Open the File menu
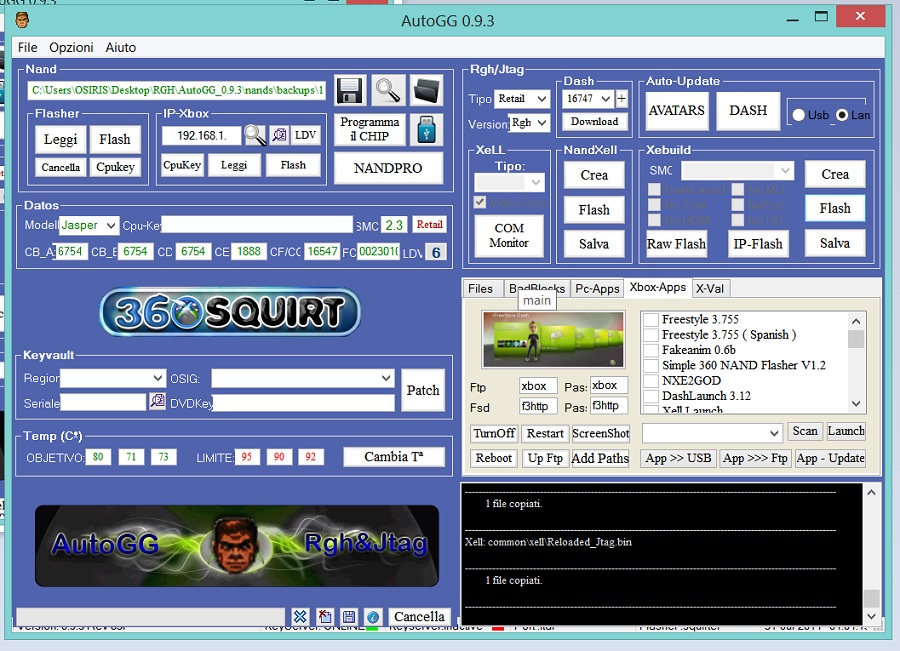 tap(27, 48)
